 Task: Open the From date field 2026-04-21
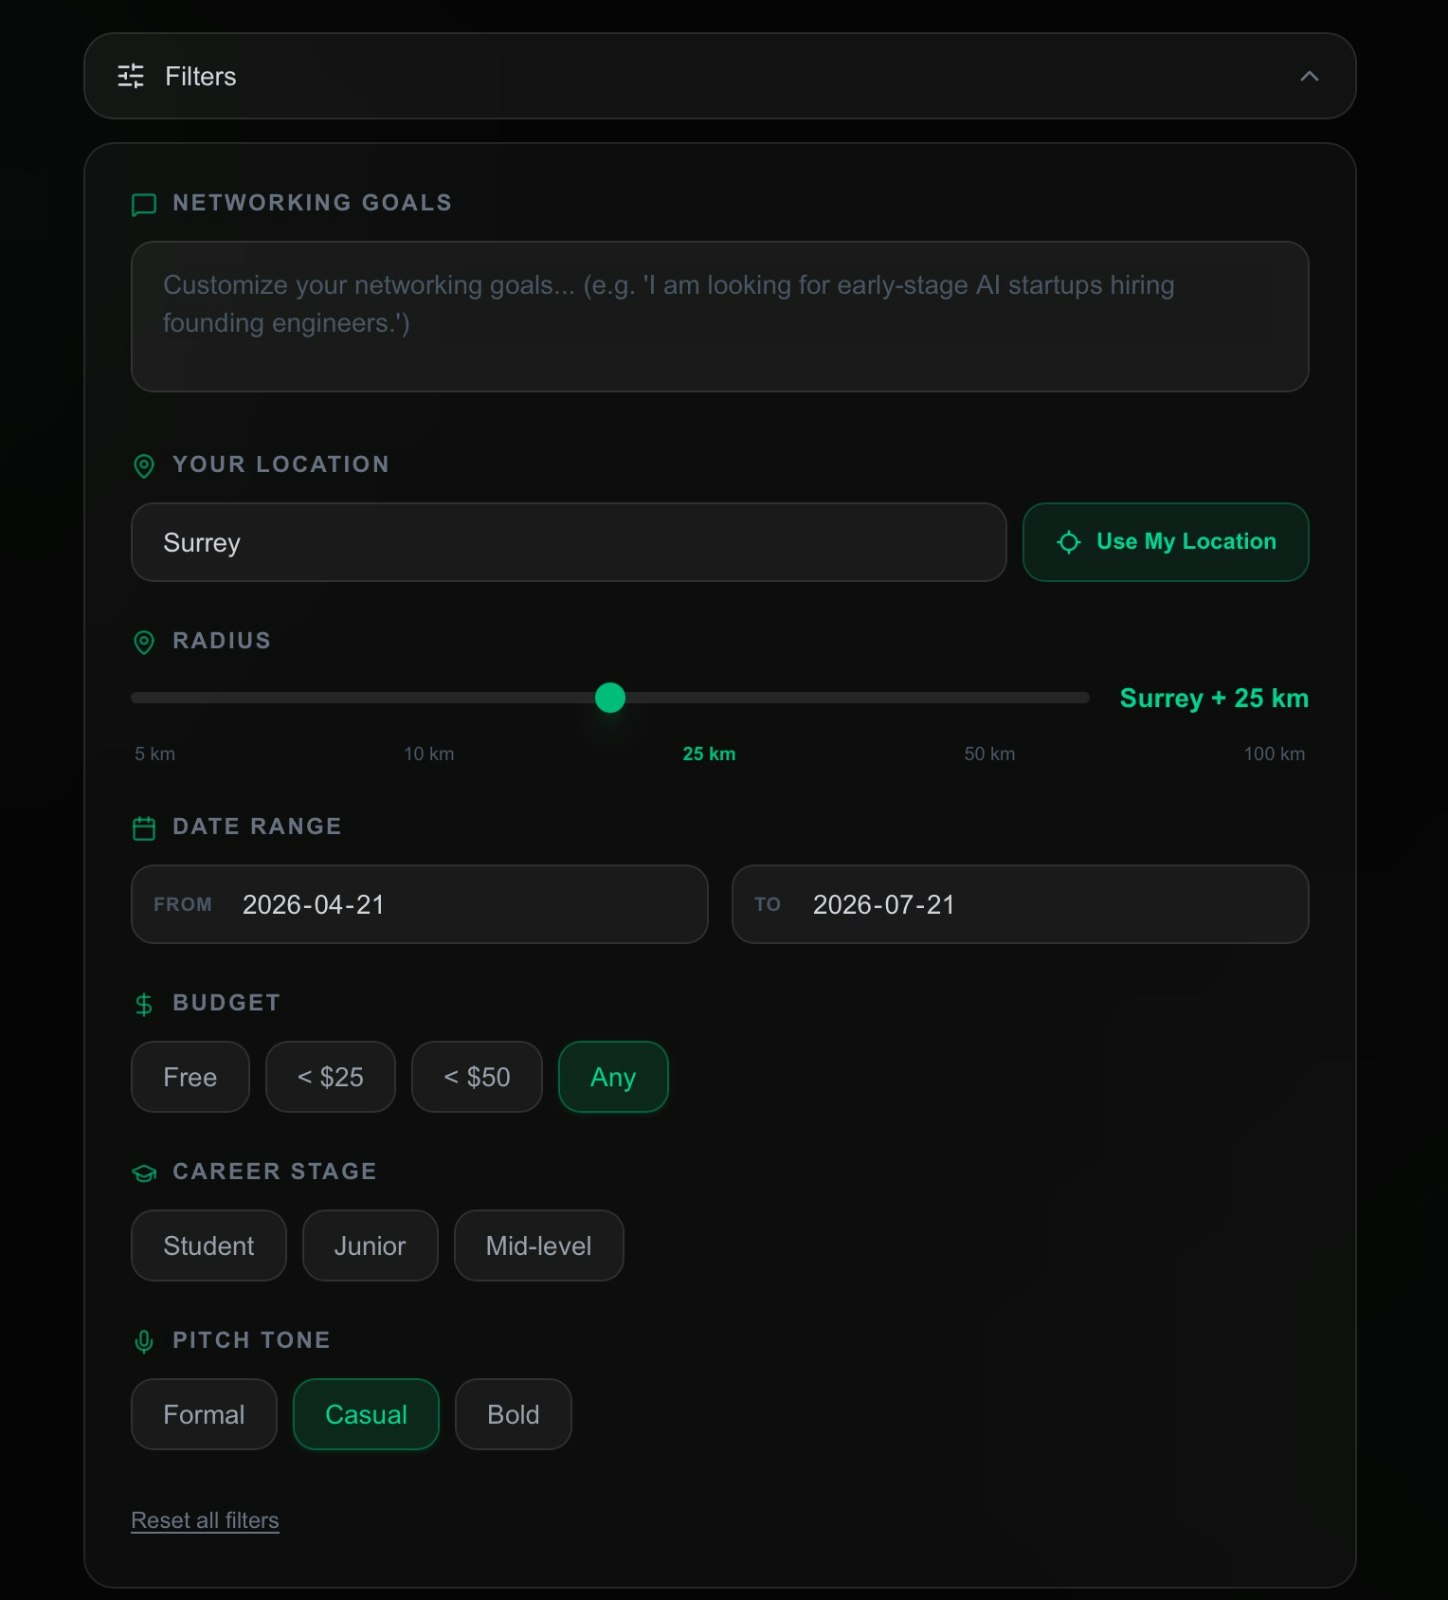[x=419, y=904]
